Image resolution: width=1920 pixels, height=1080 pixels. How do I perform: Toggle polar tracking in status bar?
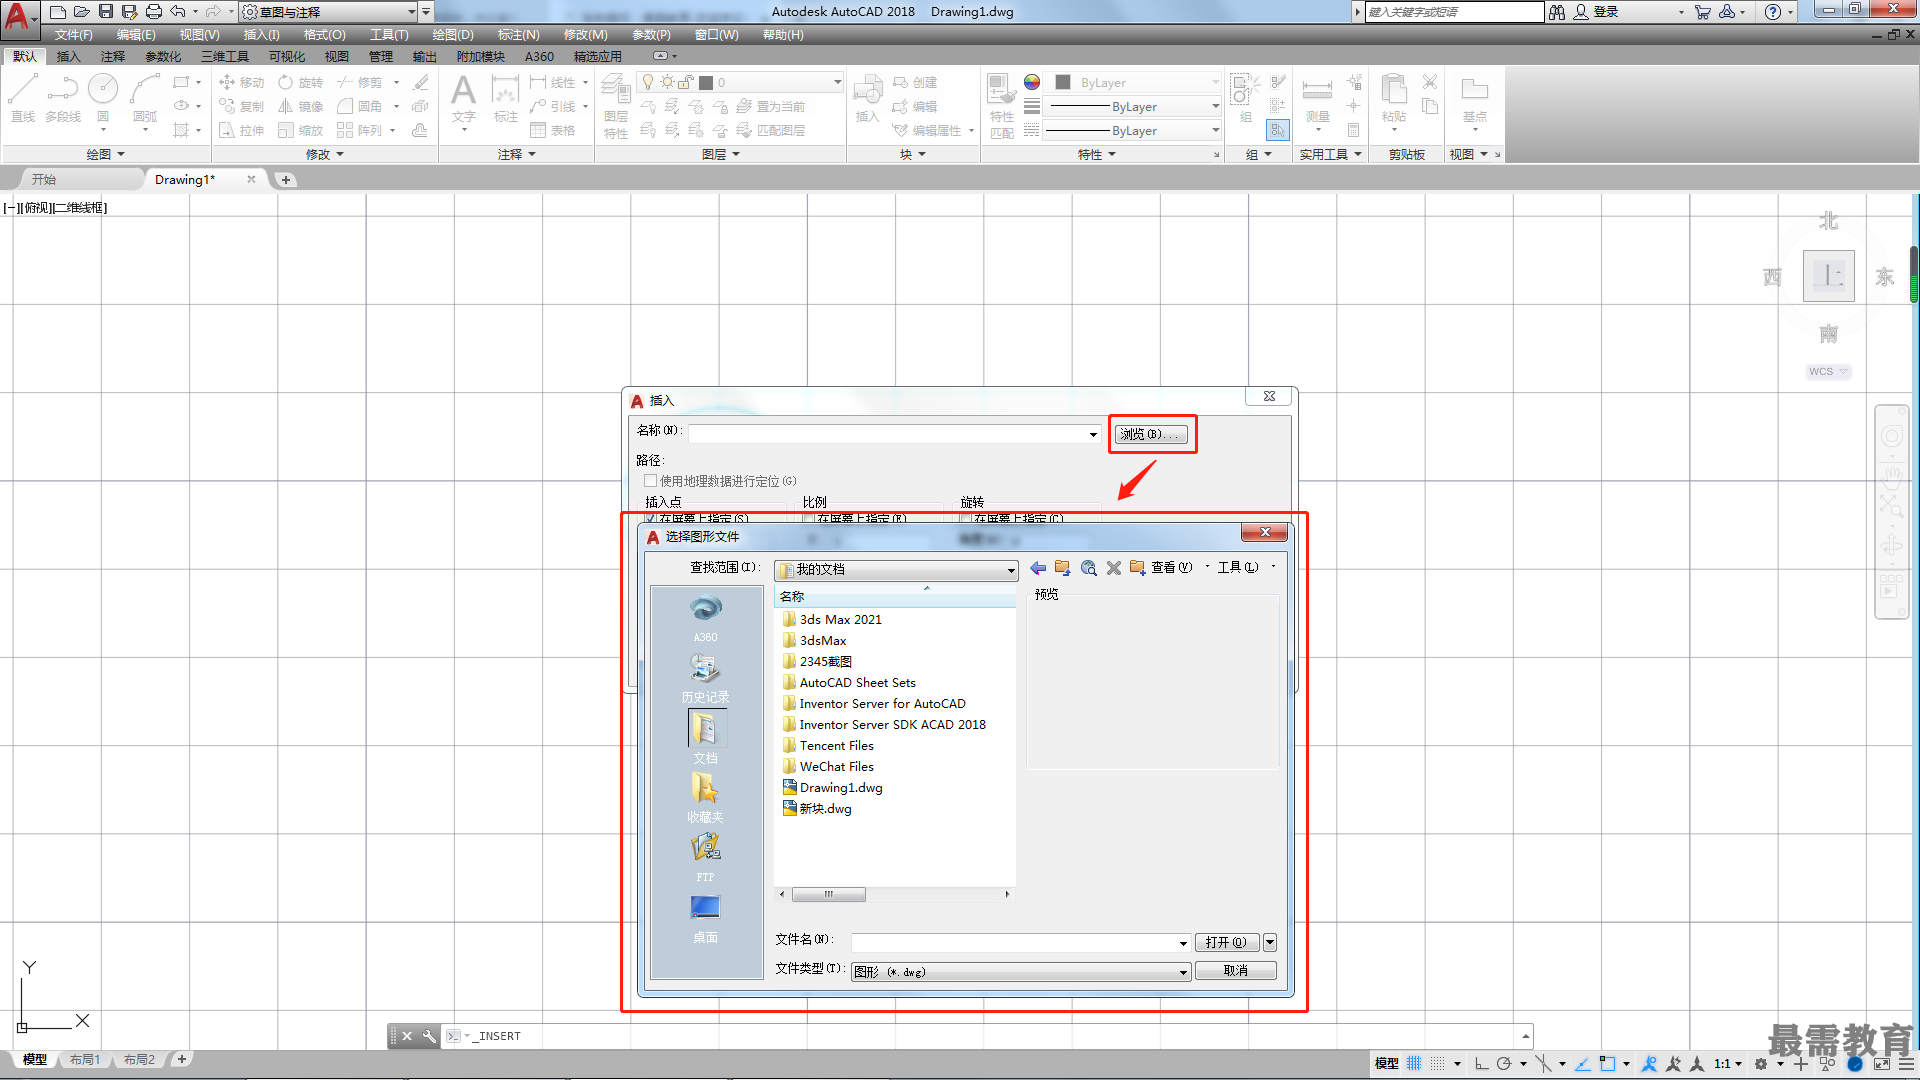tap(1504, 1064)
